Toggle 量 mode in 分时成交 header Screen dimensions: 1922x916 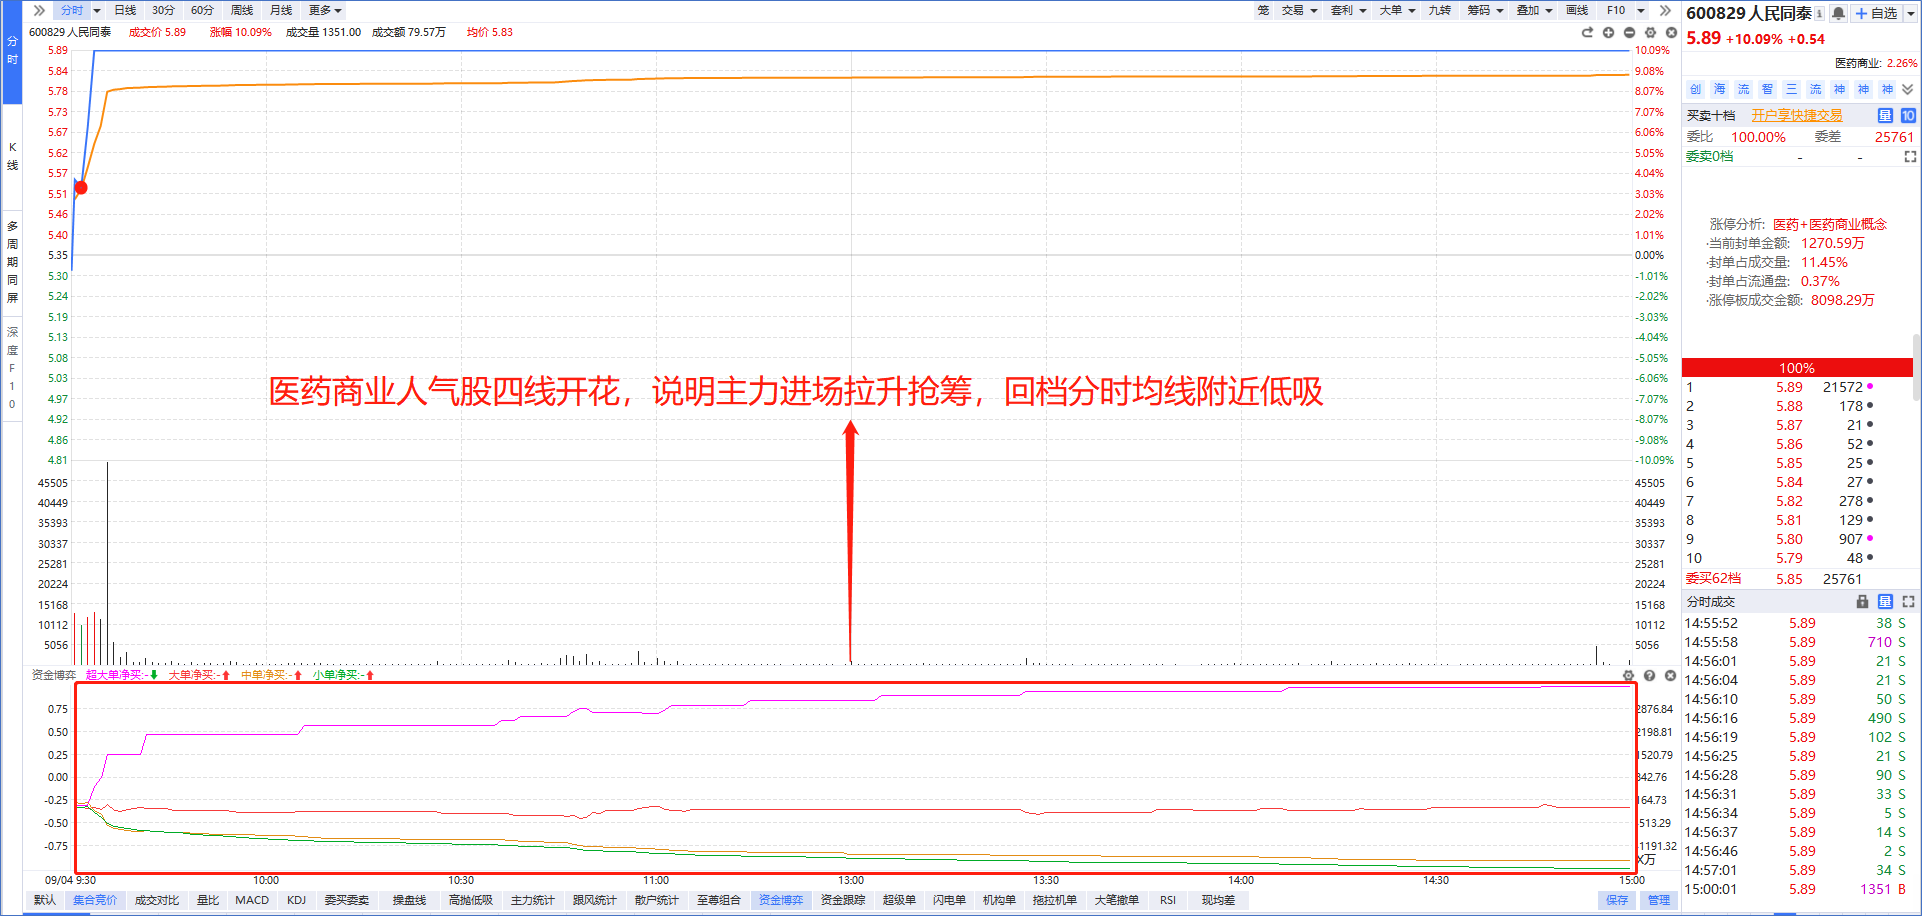(1885, 601)
